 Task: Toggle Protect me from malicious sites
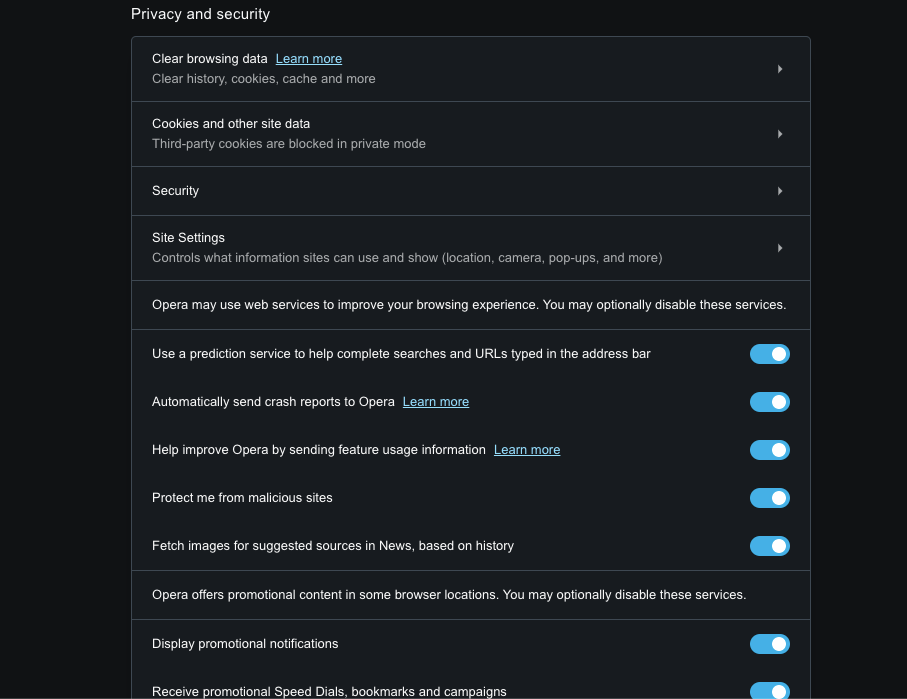pyautogui.click(x=769, y=498)
